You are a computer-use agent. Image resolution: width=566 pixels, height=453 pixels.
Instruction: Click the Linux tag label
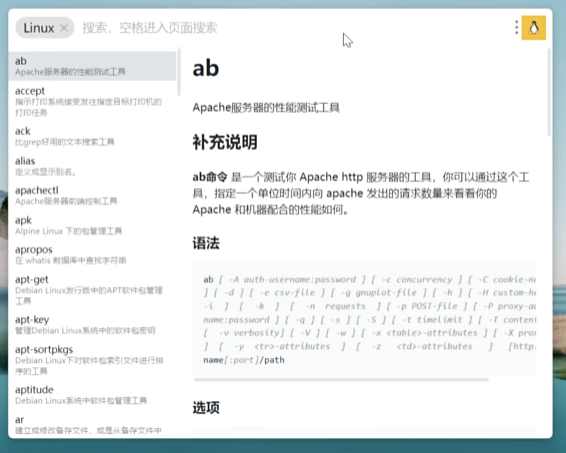click(39, 28)
